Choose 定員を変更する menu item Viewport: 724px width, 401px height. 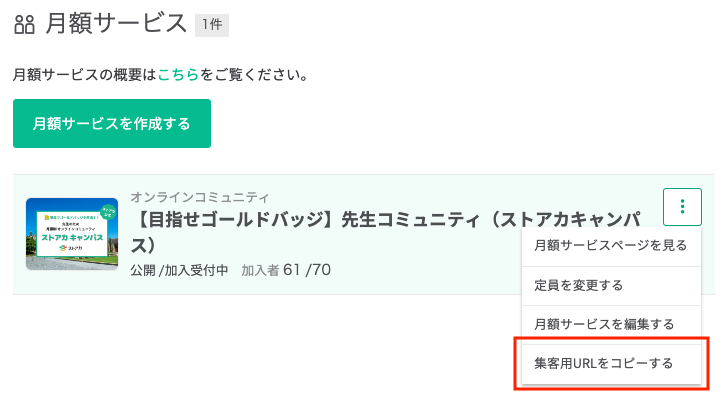[x=611, y=286]
